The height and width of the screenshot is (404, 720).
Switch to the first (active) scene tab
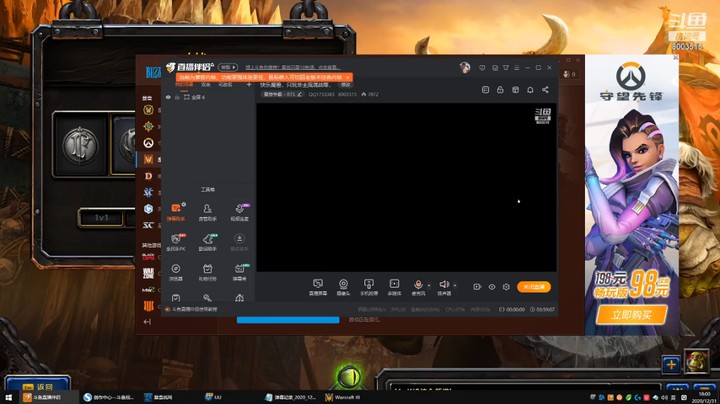click(184, 85)
